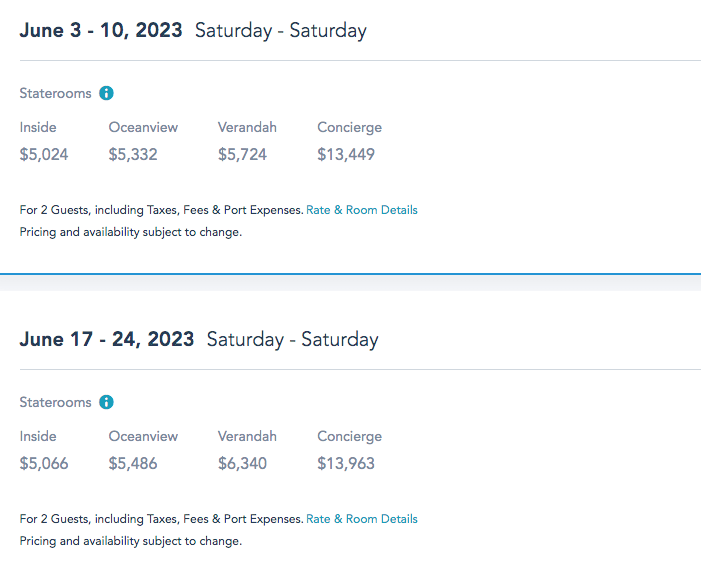Click Staterooms label in June 17-24 section
Image resolution: width=701 pixels, height=565 pixels.
pyautogui.click(x=55, y=402)
